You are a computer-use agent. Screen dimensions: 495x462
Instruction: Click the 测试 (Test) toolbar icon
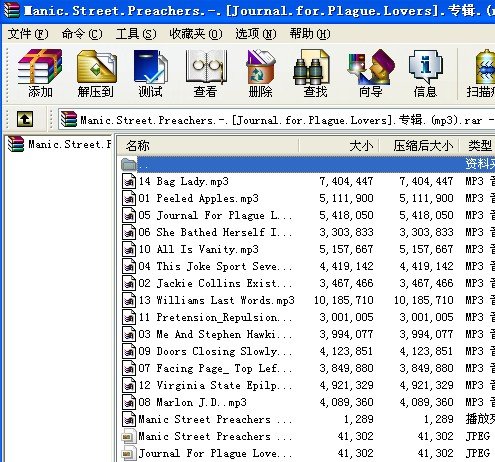pyautogui.click(x=151, y=73)
